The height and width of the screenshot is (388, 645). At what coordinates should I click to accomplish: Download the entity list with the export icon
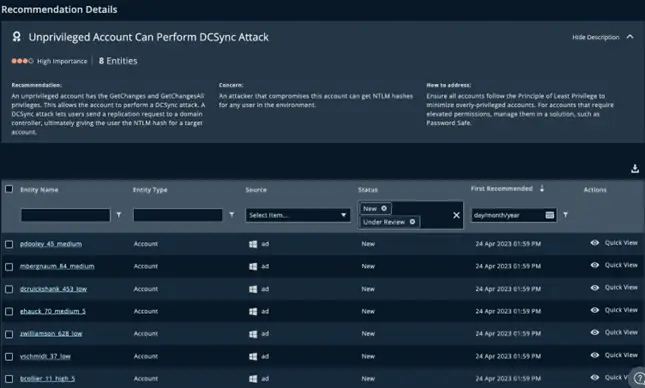coord(635,168)
